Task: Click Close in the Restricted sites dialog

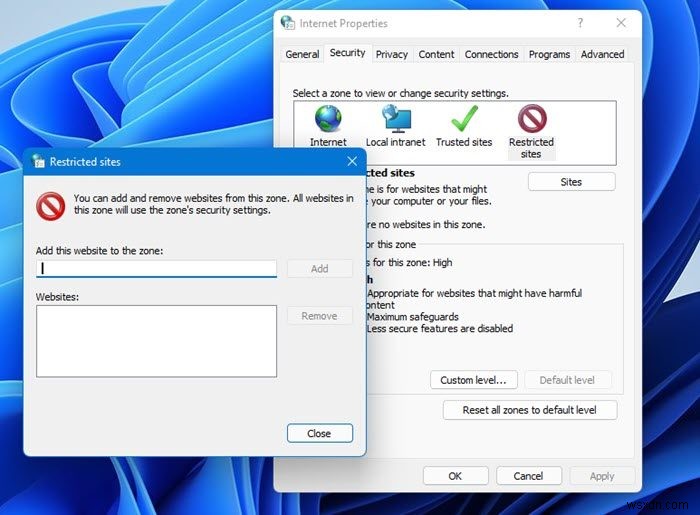Action: pyautogui.click(x=320, y=433)
